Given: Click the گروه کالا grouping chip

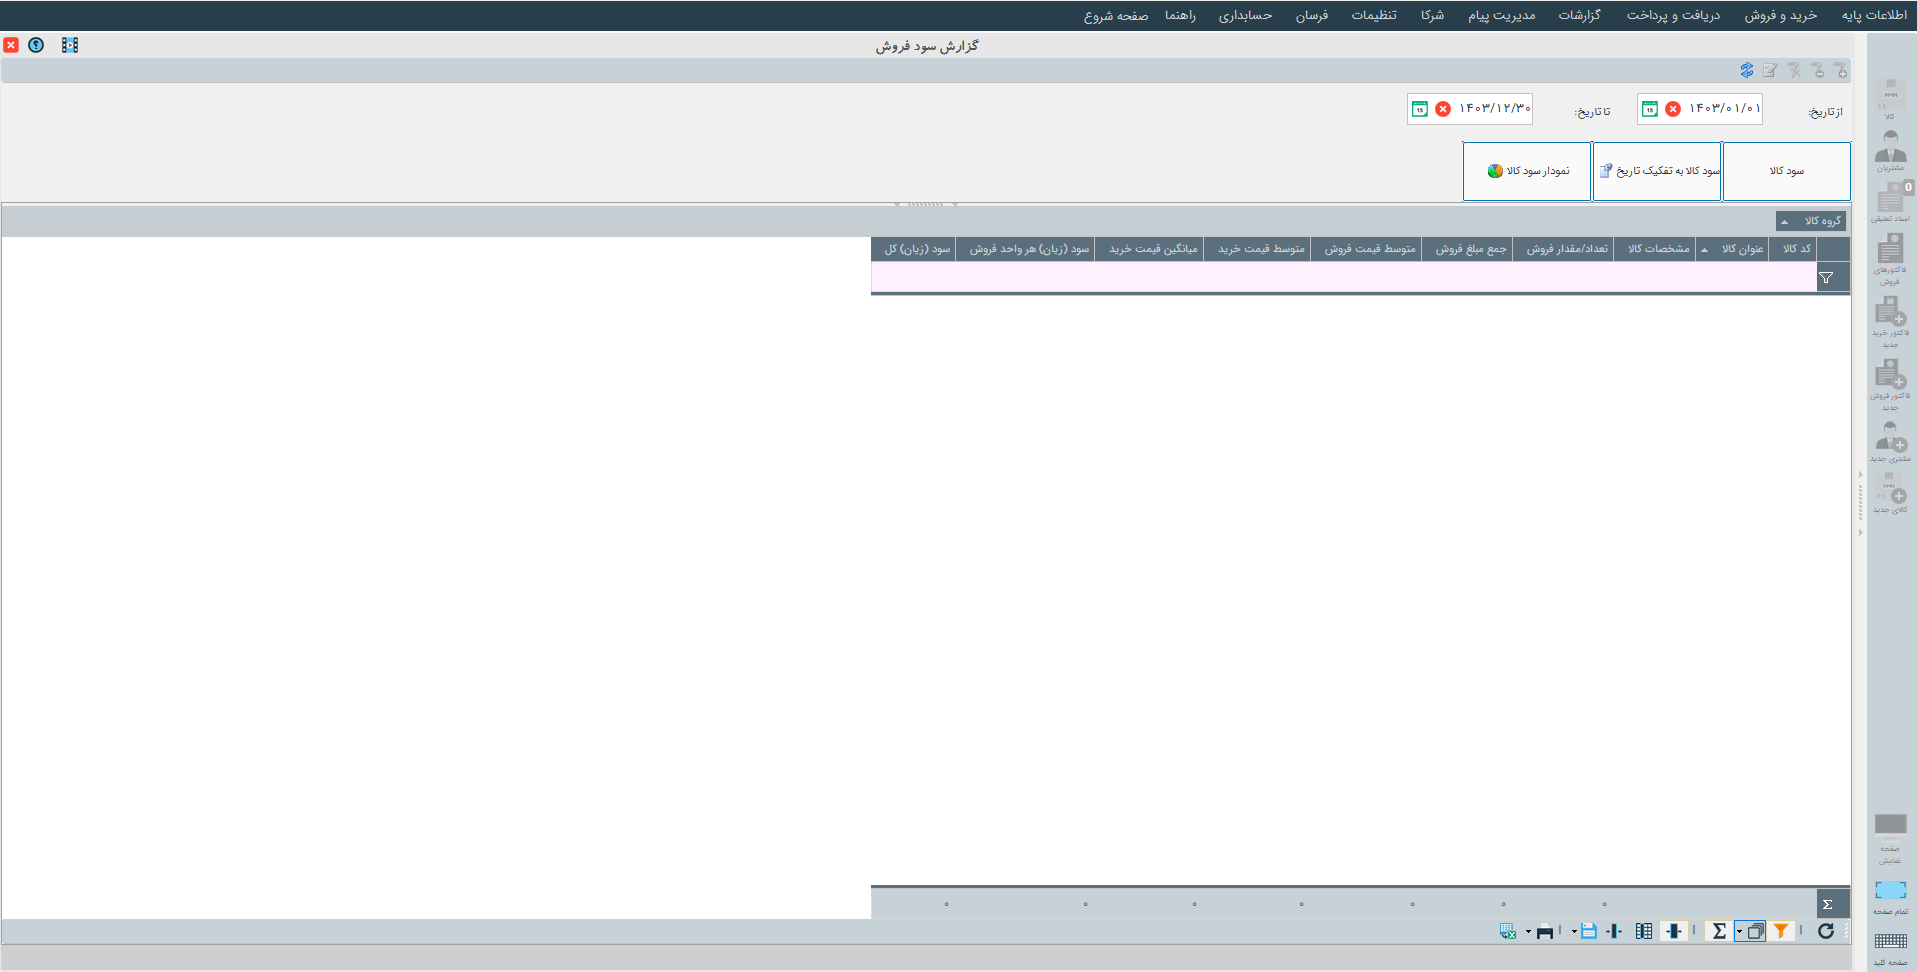Looking at the screenshot, I should [x=1811, y=221].
